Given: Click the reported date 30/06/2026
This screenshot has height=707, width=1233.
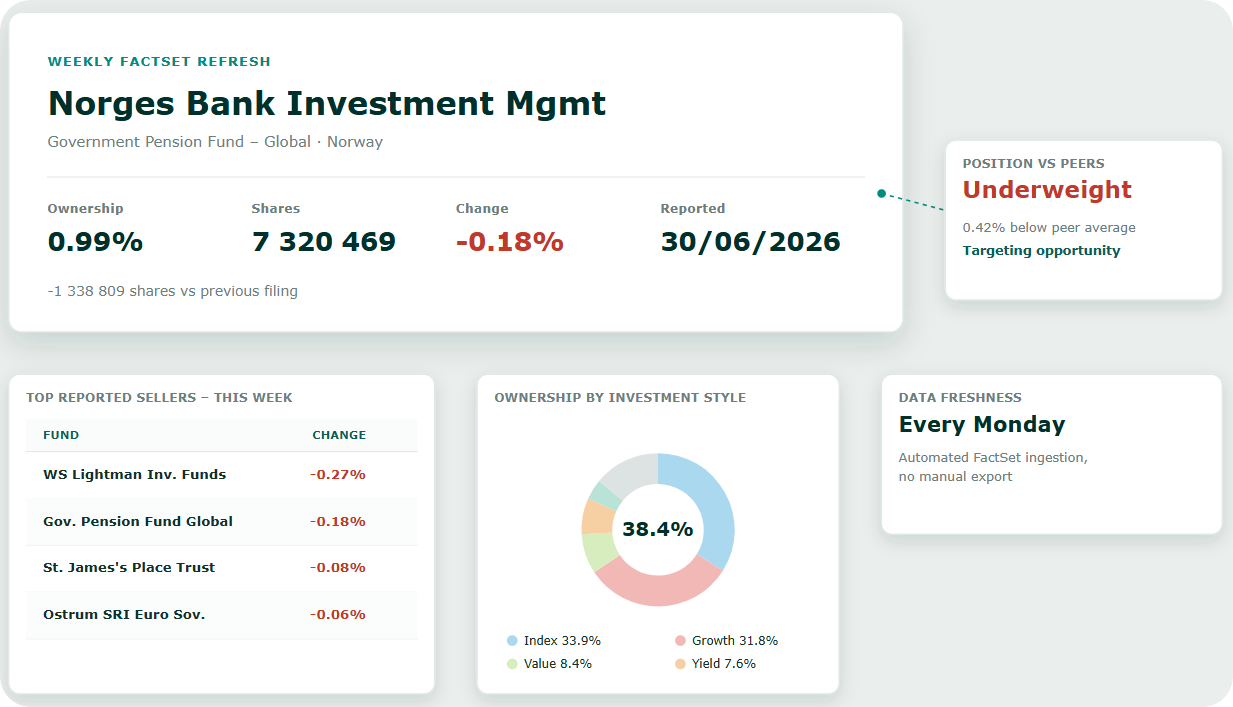Looking at the screenshot, I should pos(750,242).
